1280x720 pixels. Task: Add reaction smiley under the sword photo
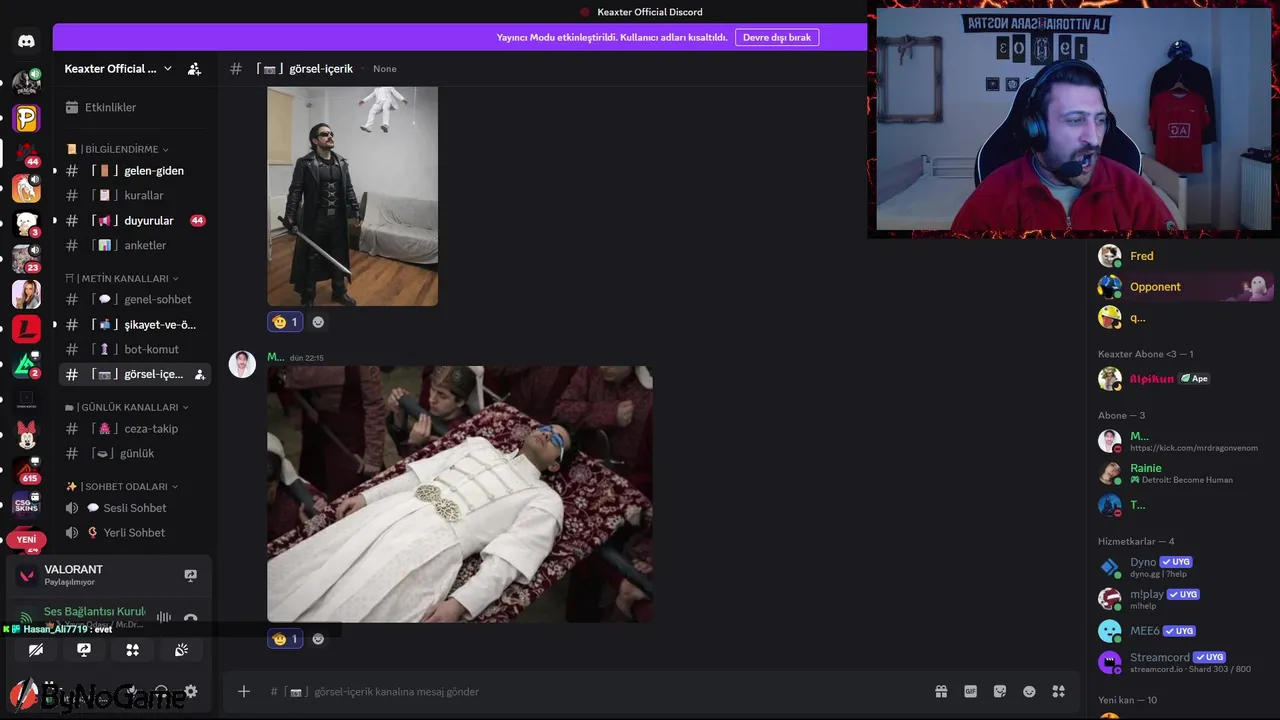(318, 322)
